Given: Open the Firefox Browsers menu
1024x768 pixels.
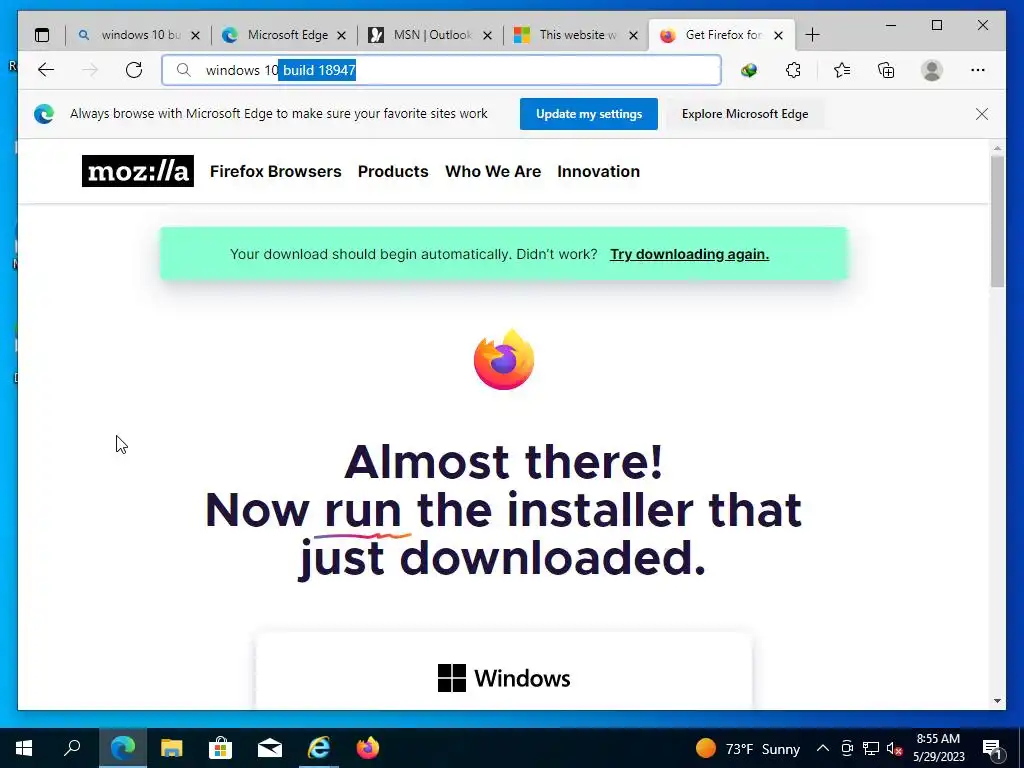Looking at the screenshot, I should (276, 171).
